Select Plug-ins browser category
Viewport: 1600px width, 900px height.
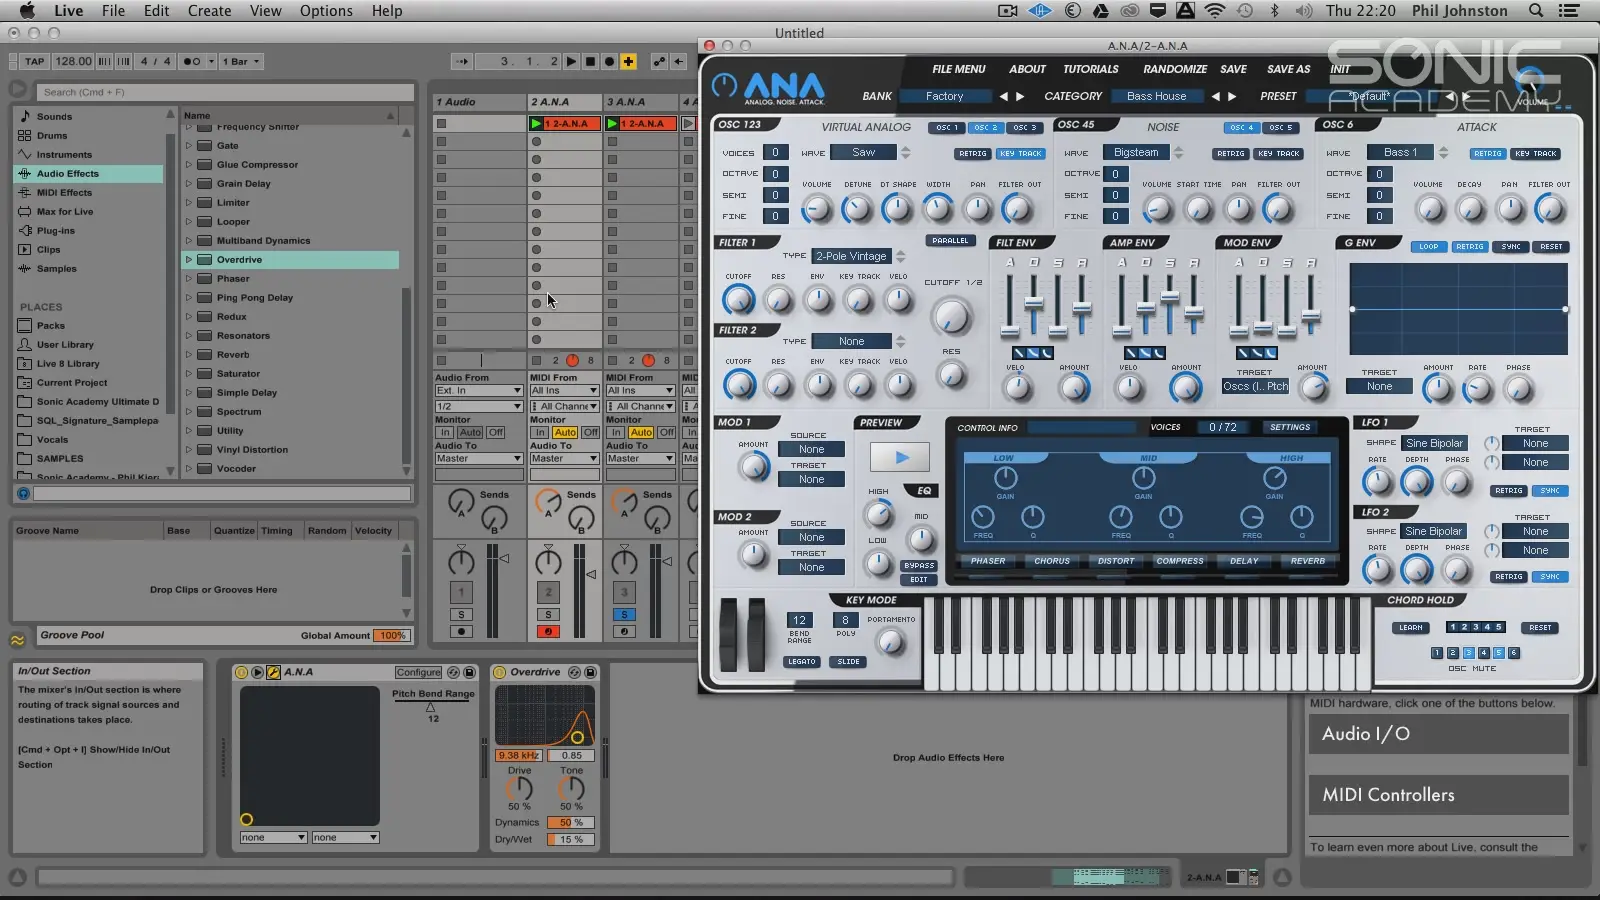(x=55, y=230)
